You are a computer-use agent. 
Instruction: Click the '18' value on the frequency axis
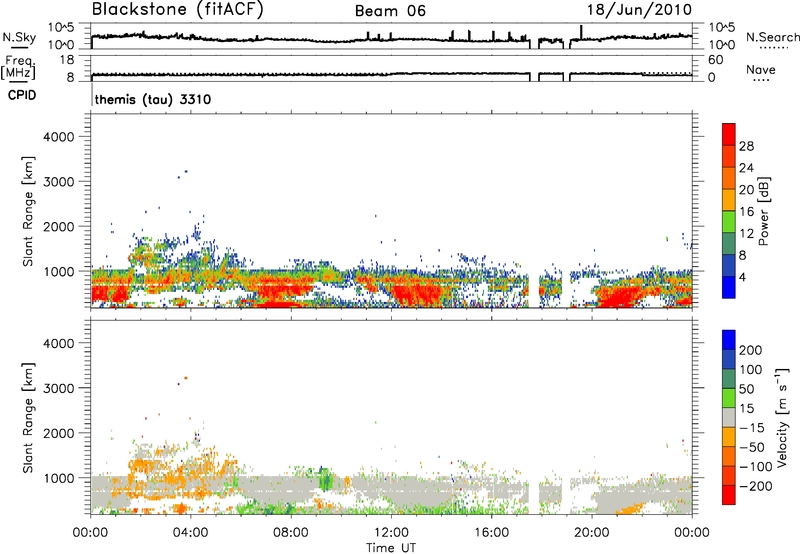click(x=67, y=60)
